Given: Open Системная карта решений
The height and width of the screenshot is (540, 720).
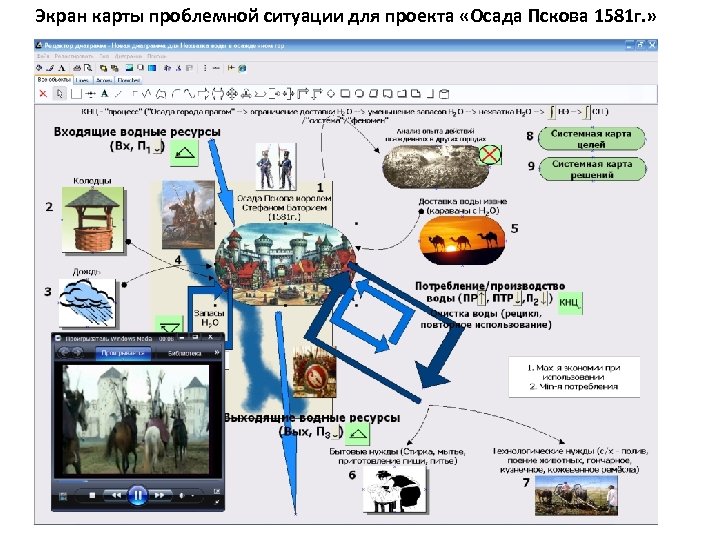Looking at the screenshot, I should [592, 169].
